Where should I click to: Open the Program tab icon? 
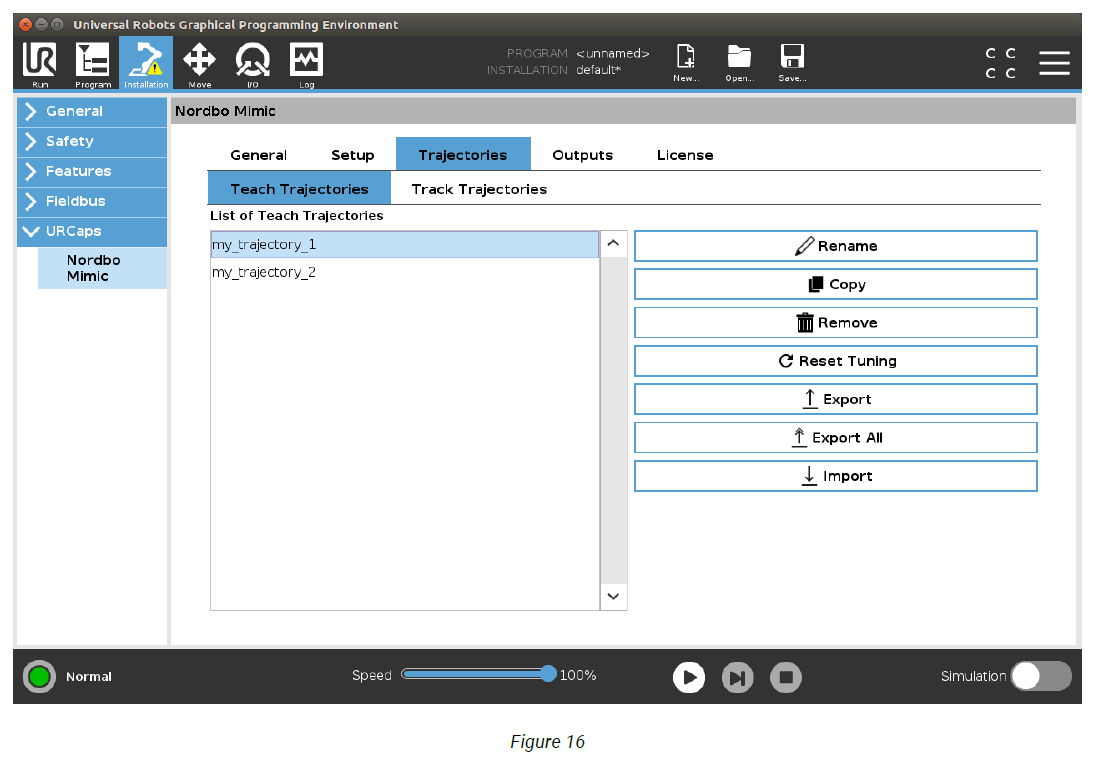[93, 64]
